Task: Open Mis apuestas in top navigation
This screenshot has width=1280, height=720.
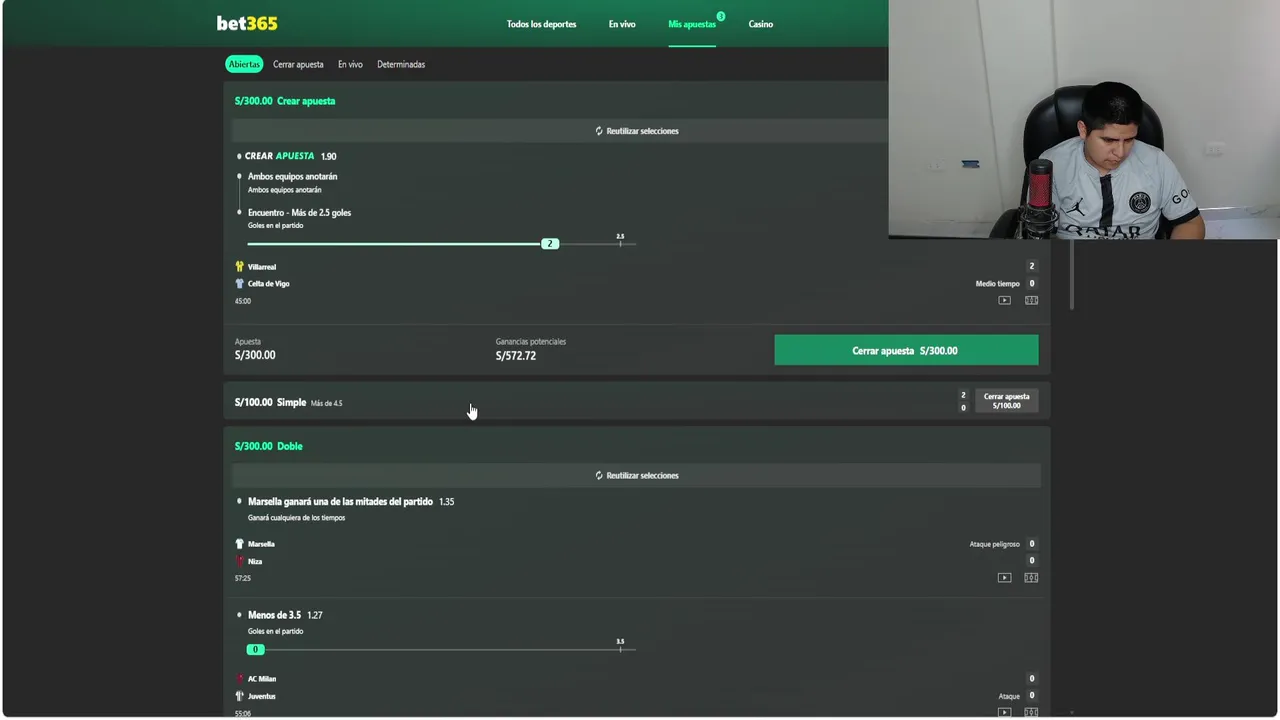Action: point(692,24)
